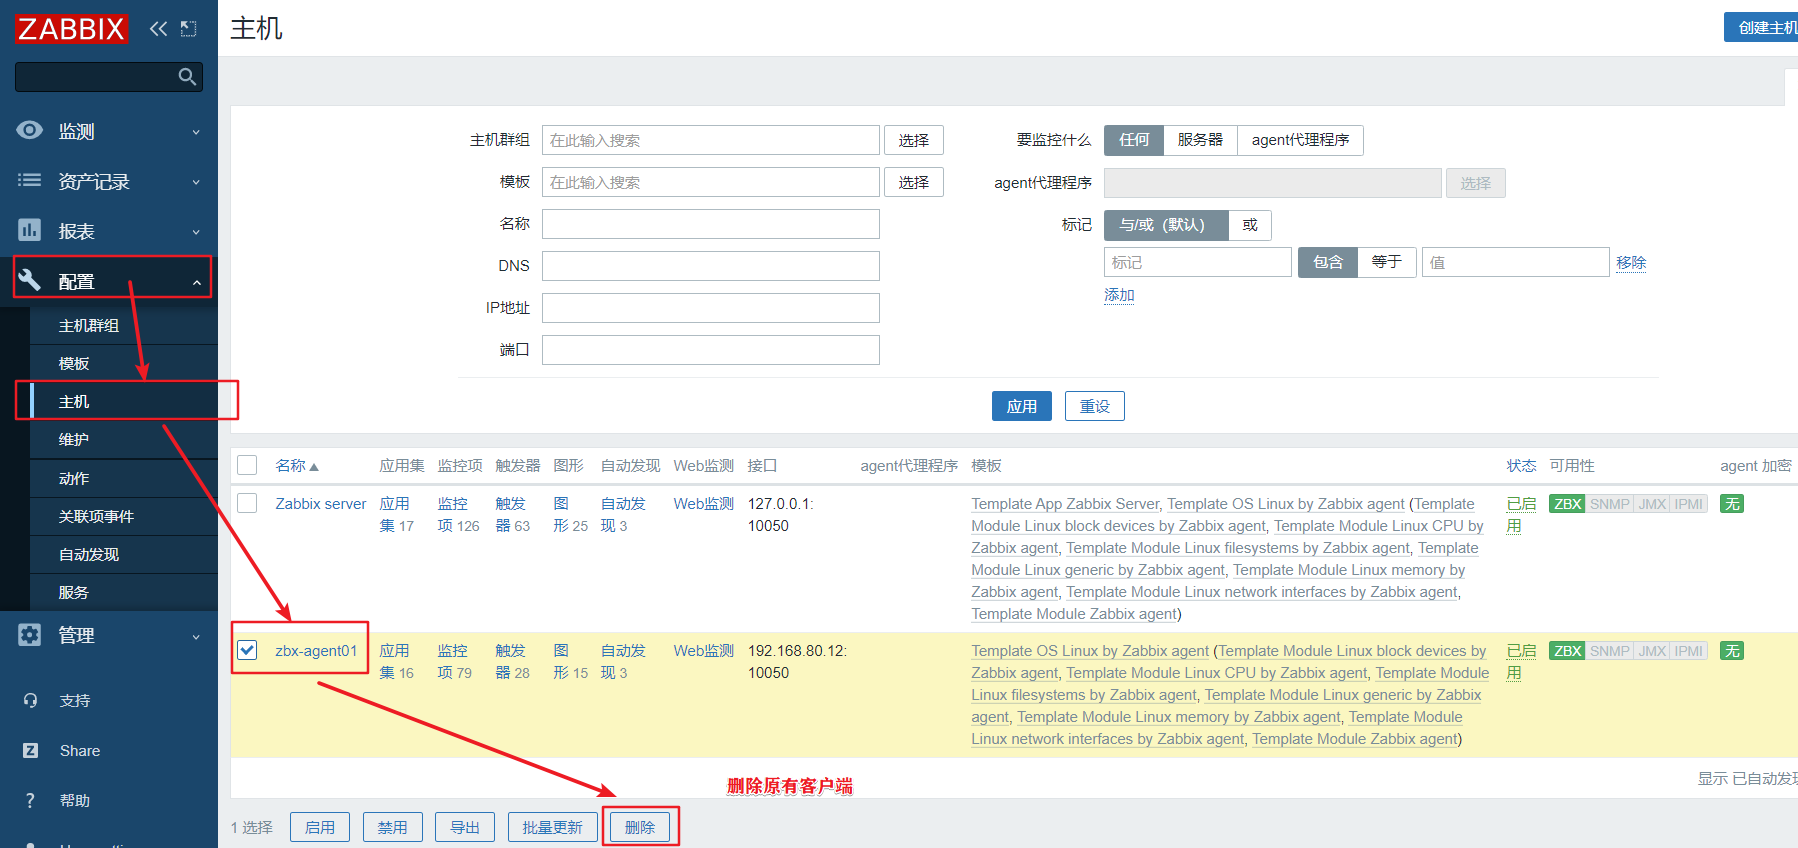The image size is (1798, 848).
Task: Reset the filter with 重设
Action: coord(1095,406)
